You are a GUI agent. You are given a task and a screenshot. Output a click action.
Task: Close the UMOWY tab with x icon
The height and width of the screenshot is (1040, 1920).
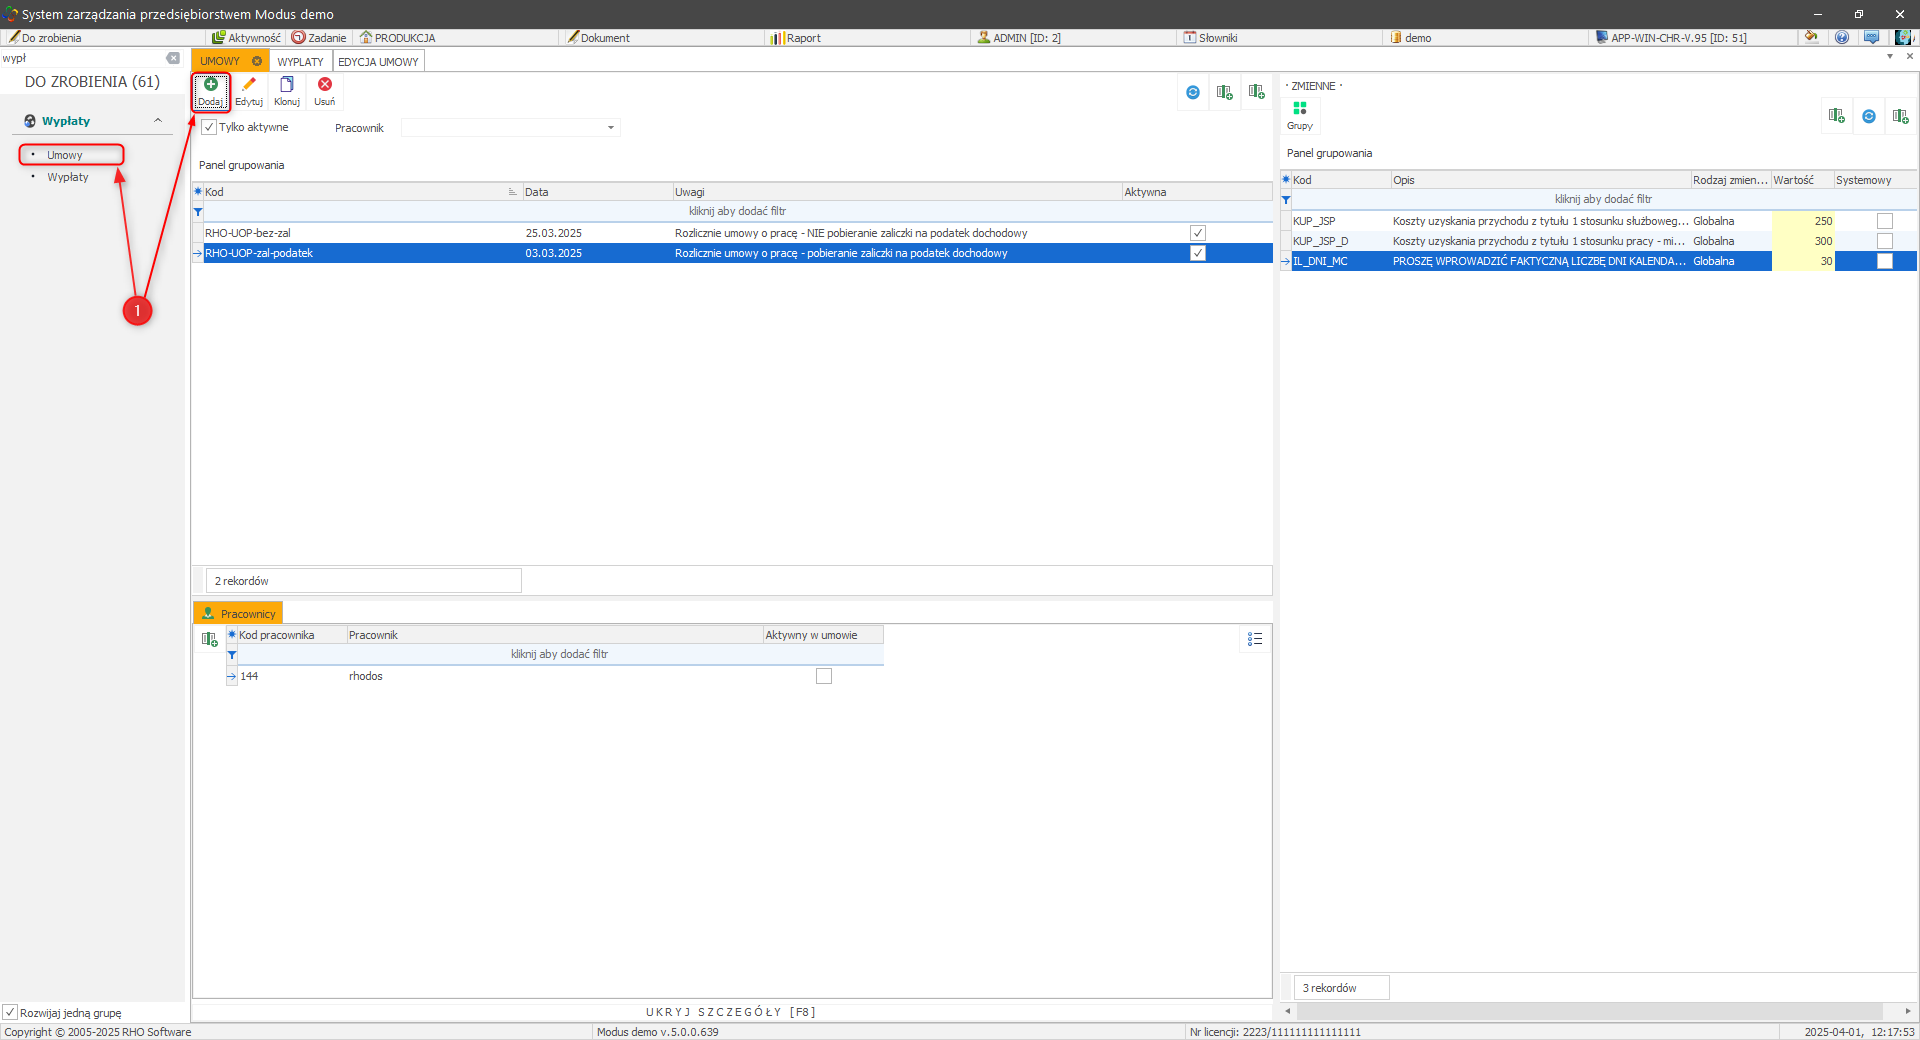(x=257, y=61)
